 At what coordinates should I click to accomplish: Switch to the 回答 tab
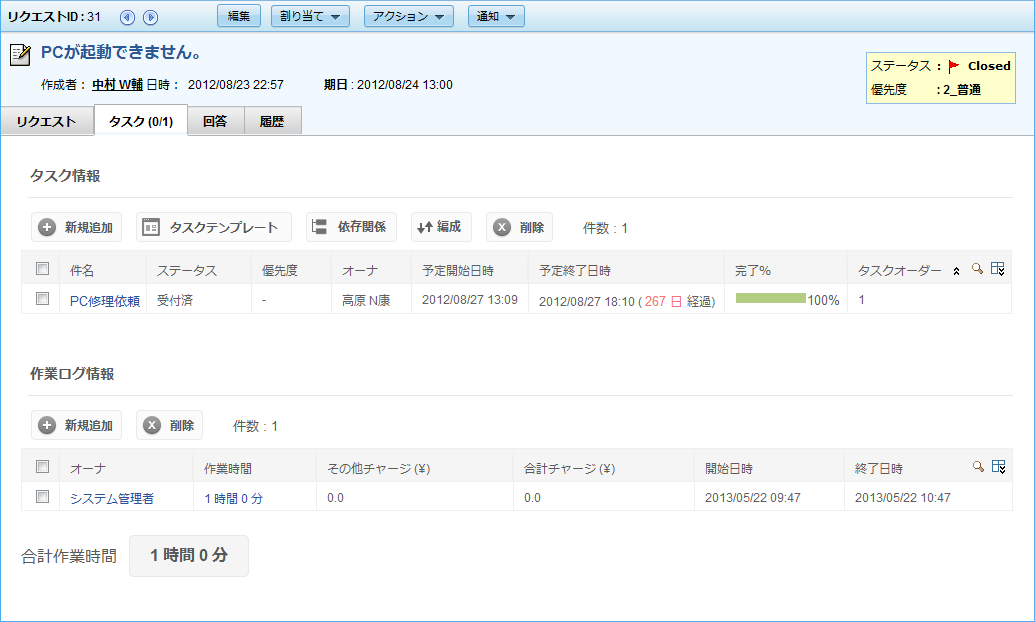(215, 121)
